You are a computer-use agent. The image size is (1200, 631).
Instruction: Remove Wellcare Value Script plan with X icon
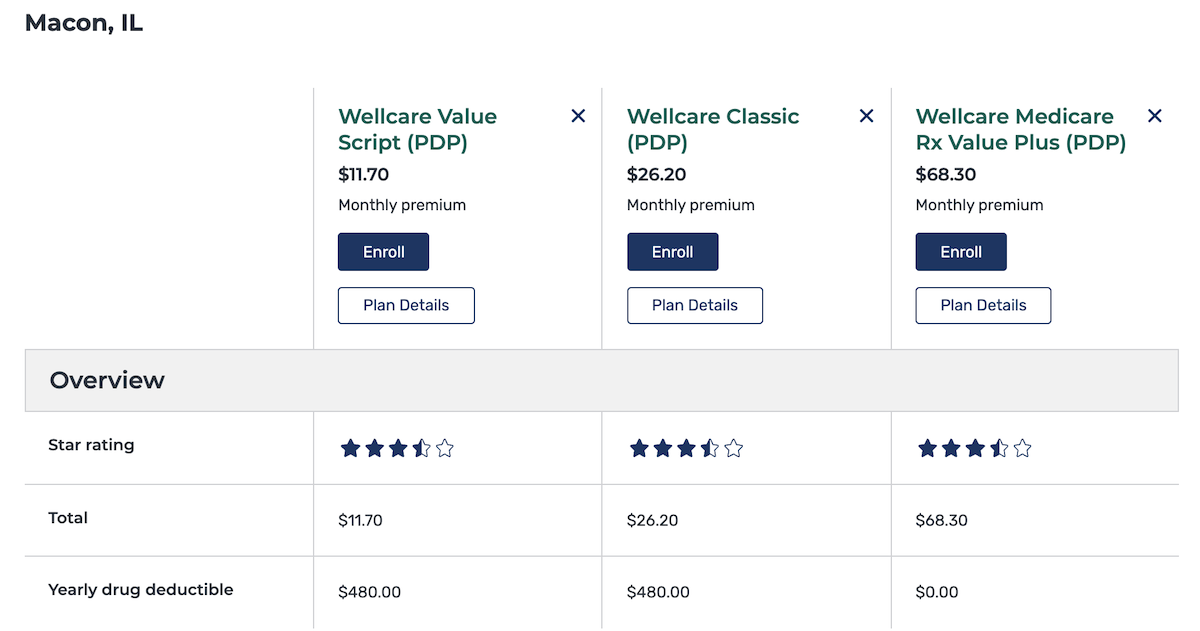(x=578, y=116)
